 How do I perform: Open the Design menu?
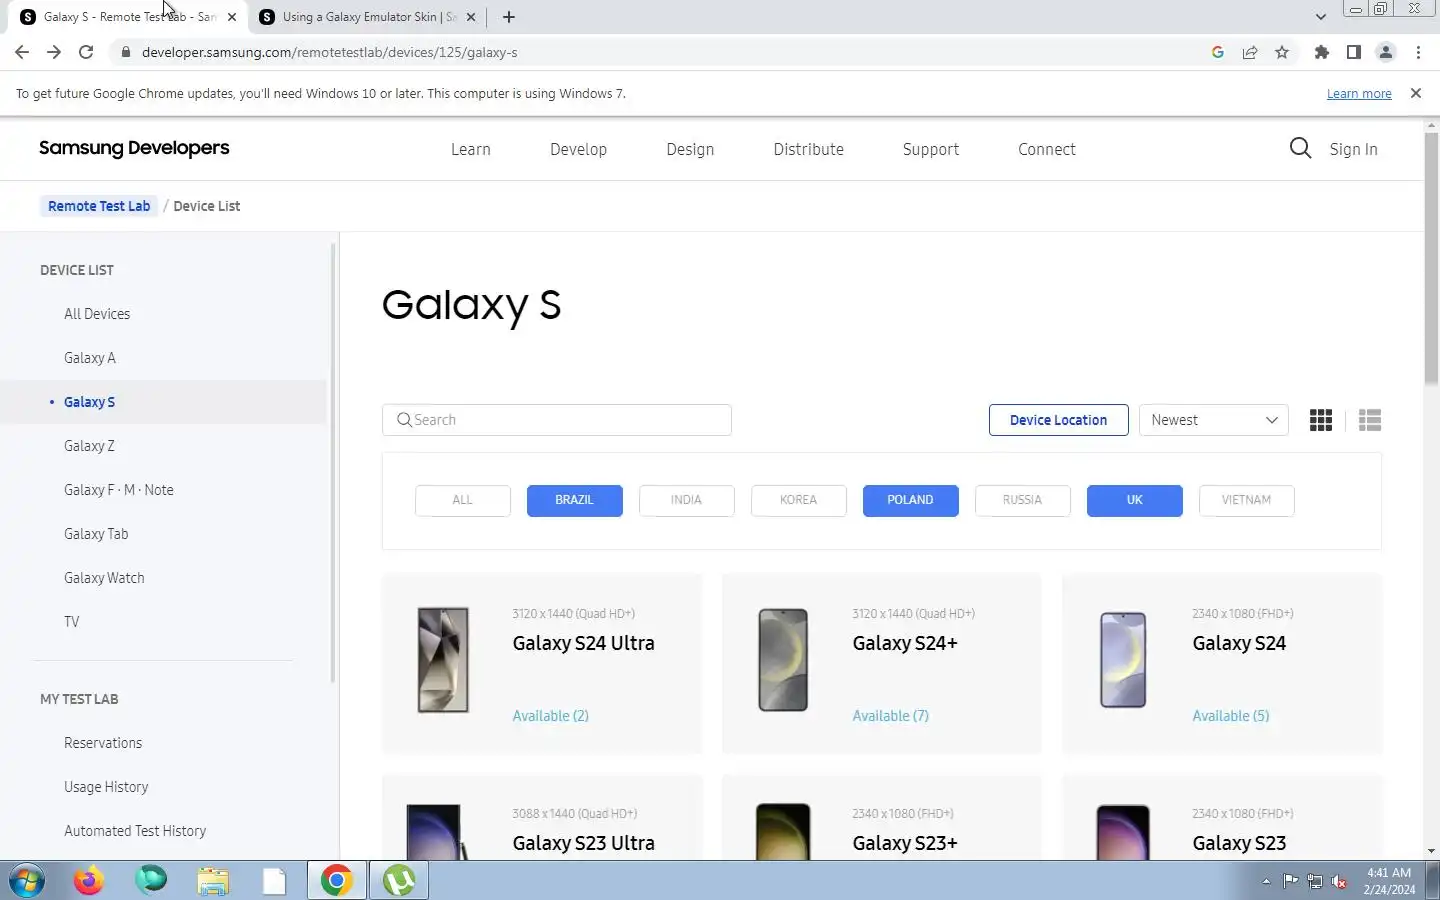(x=690, y=149)
